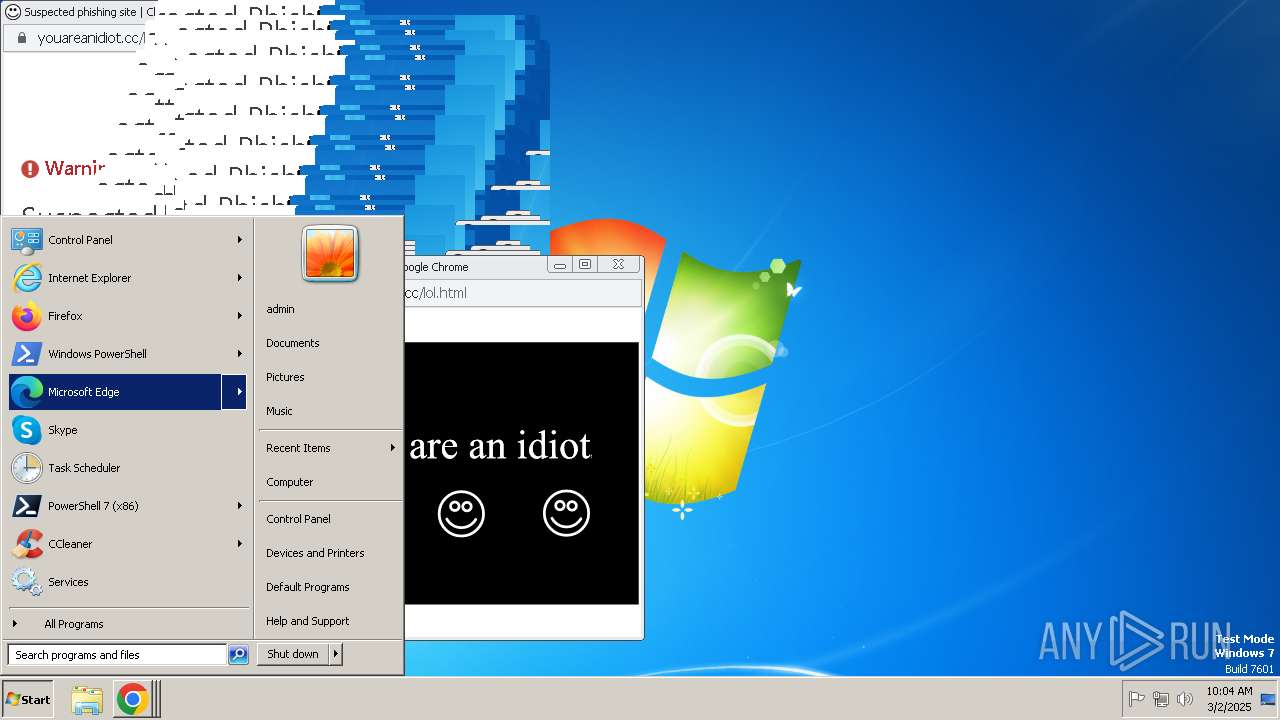Viewport: 1280px width, 720px height.
Task: Click the Shut down button
Action: click(293, 654)
